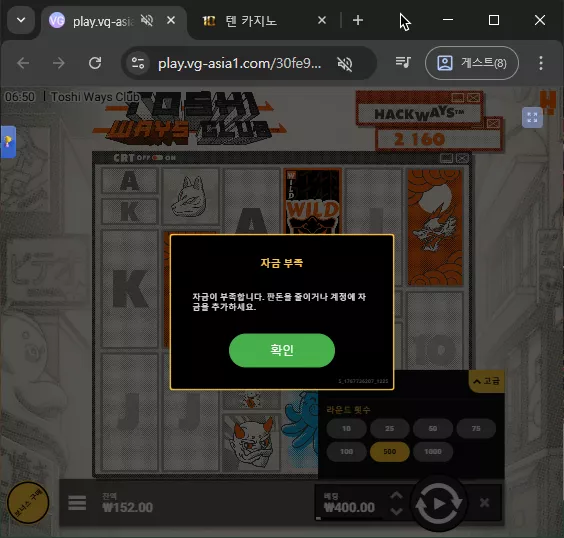Open the trophy side tab

coord(8,142)
